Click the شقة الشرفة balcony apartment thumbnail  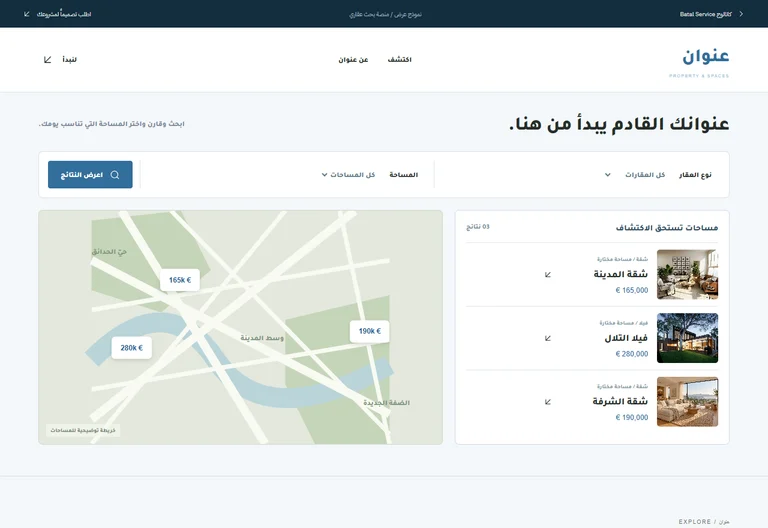click(x=687, y=402)
